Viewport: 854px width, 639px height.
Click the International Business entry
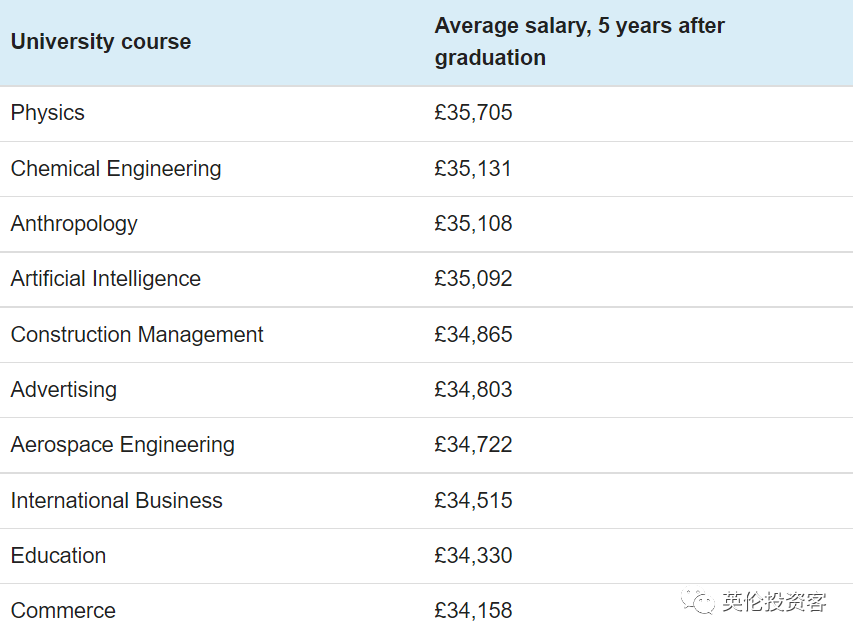[117, 501]
